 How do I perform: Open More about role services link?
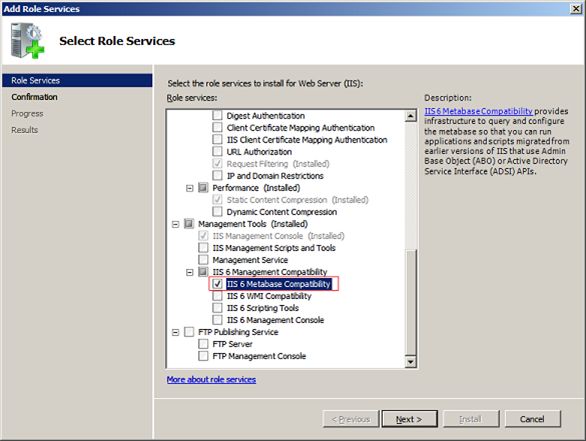(211, 380)
